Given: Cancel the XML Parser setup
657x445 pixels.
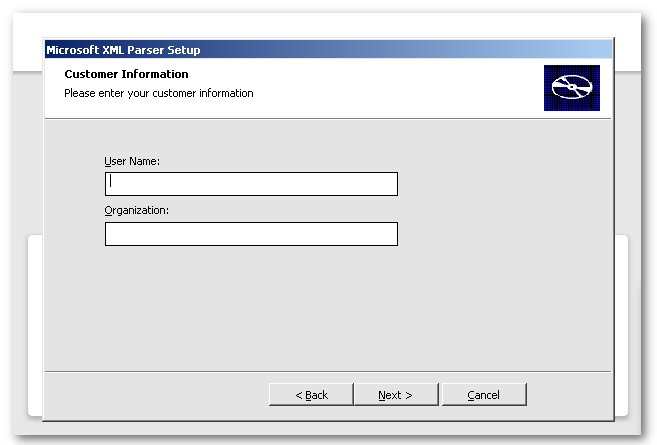Looking at the screenshot, I should [484, 395].
